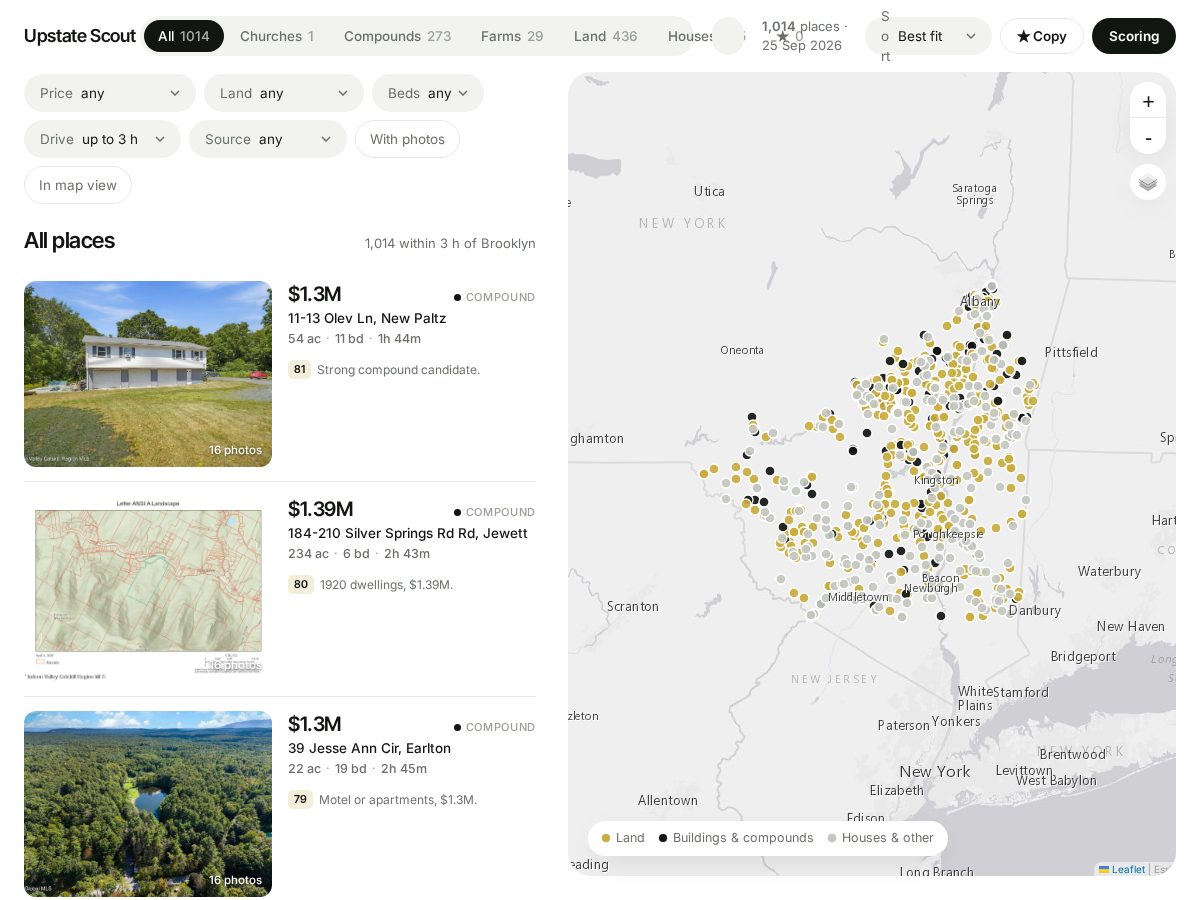Click the All places heading
The image size is (1200, 900).
(69, 241)
